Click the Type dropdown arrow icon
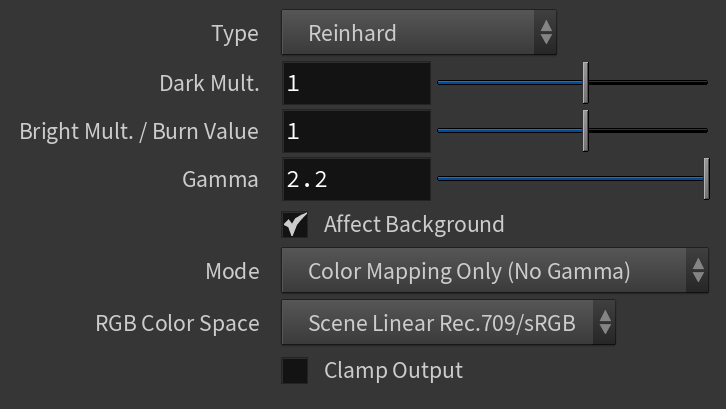Image resolution: width=726 pixels, height=409 pixels. 546,32
